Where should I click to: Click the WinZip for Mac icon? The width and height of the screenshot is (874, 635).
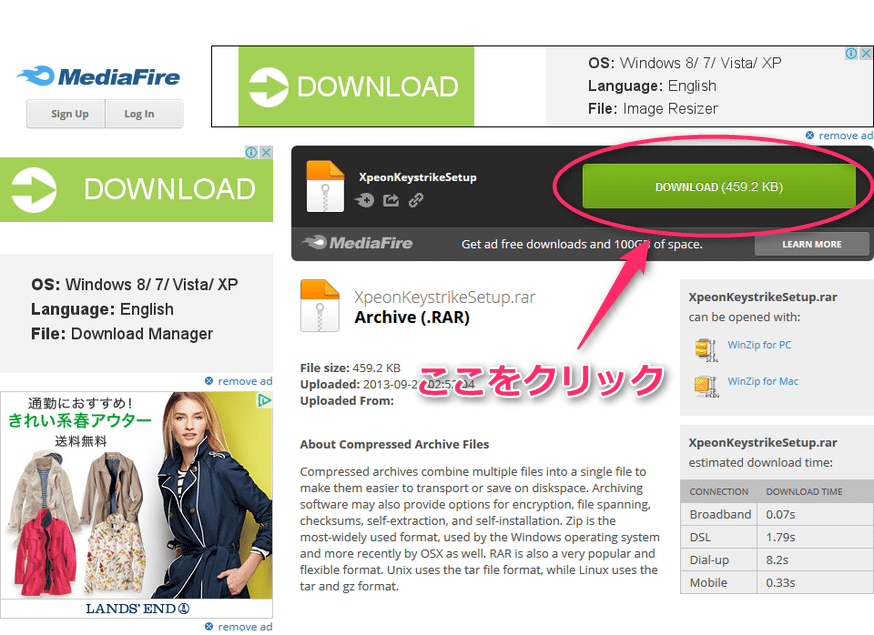coord(706,386)
